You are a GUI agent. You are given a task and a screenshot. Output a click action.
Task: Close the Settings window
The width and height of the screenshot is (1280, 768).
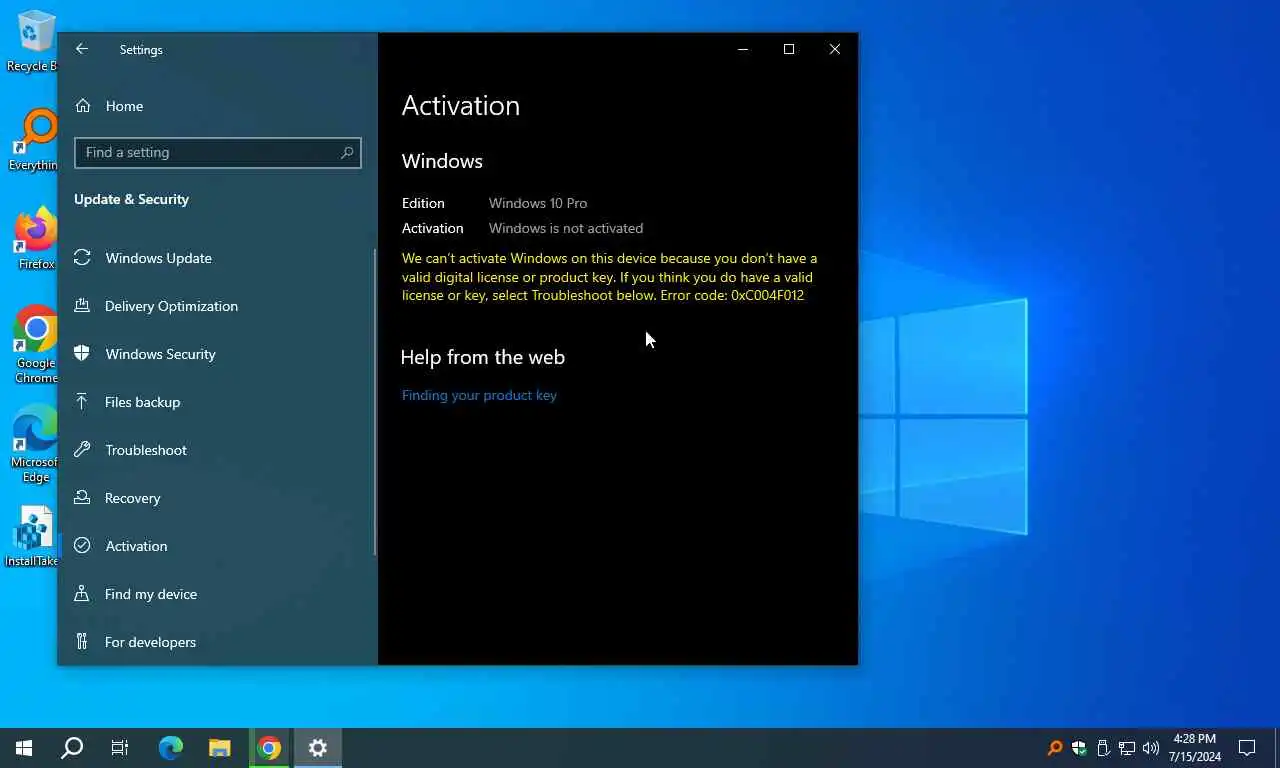coord(835,49)
